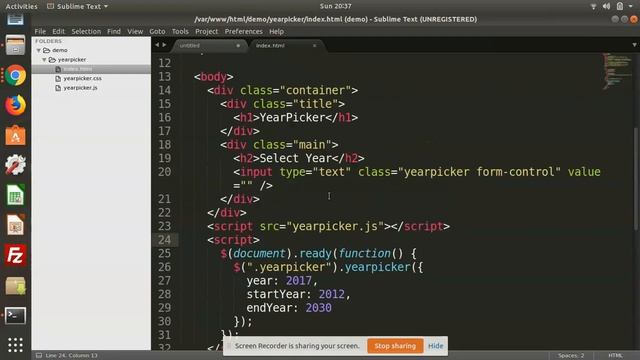Click the editor vertical scrollbar

click(636, 179)
